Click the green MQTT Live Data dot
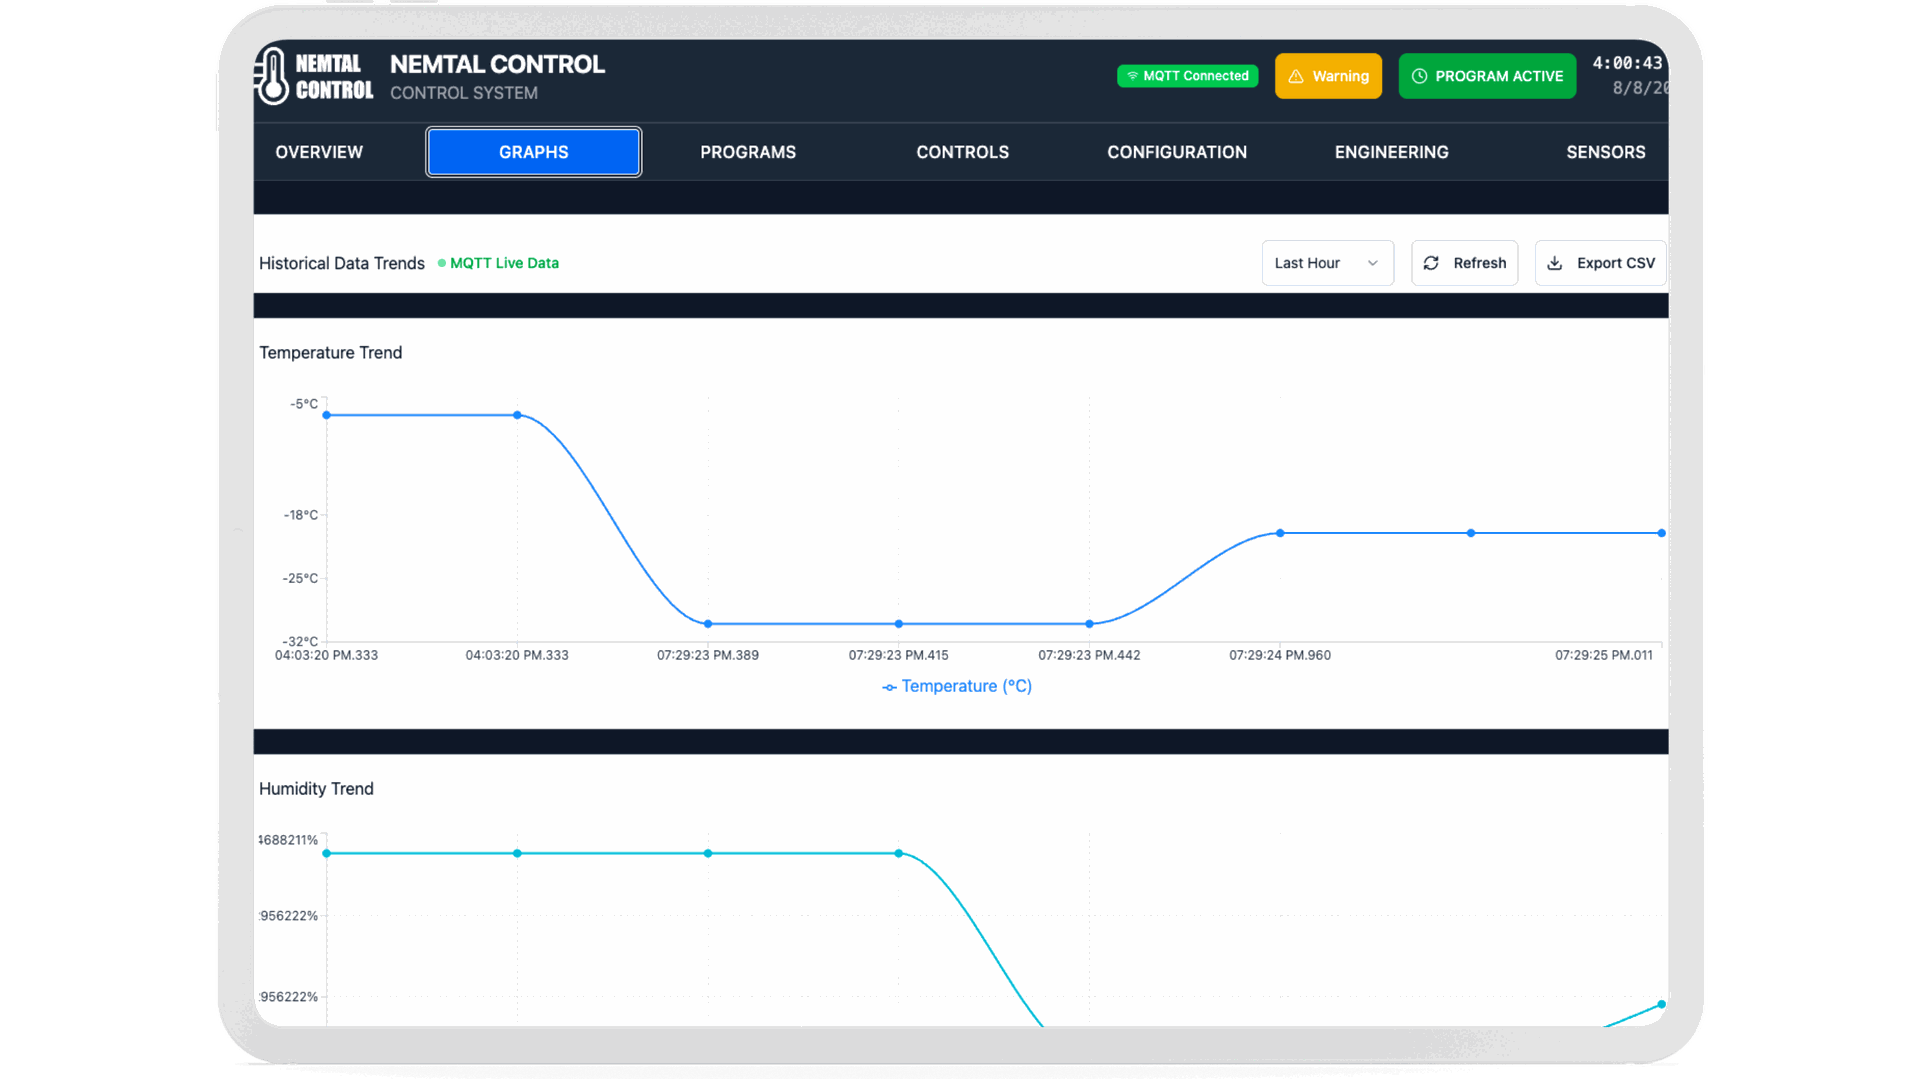The height and width of the screenshot is (1079, 1920). point(442,263)
